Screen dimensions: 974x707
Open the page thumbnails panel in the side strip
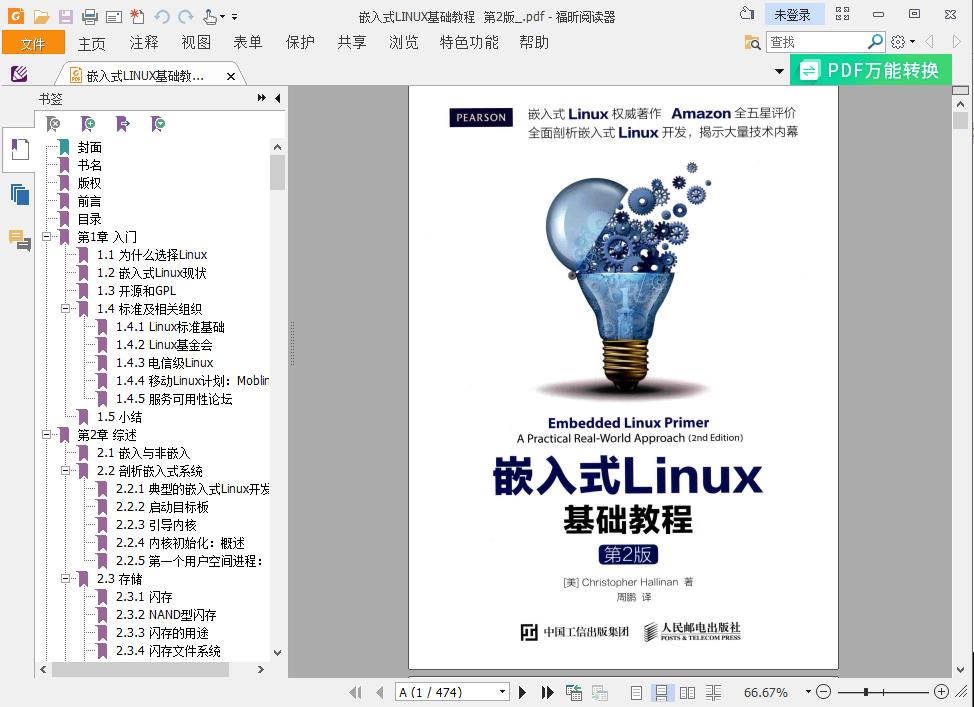[20, 194]
